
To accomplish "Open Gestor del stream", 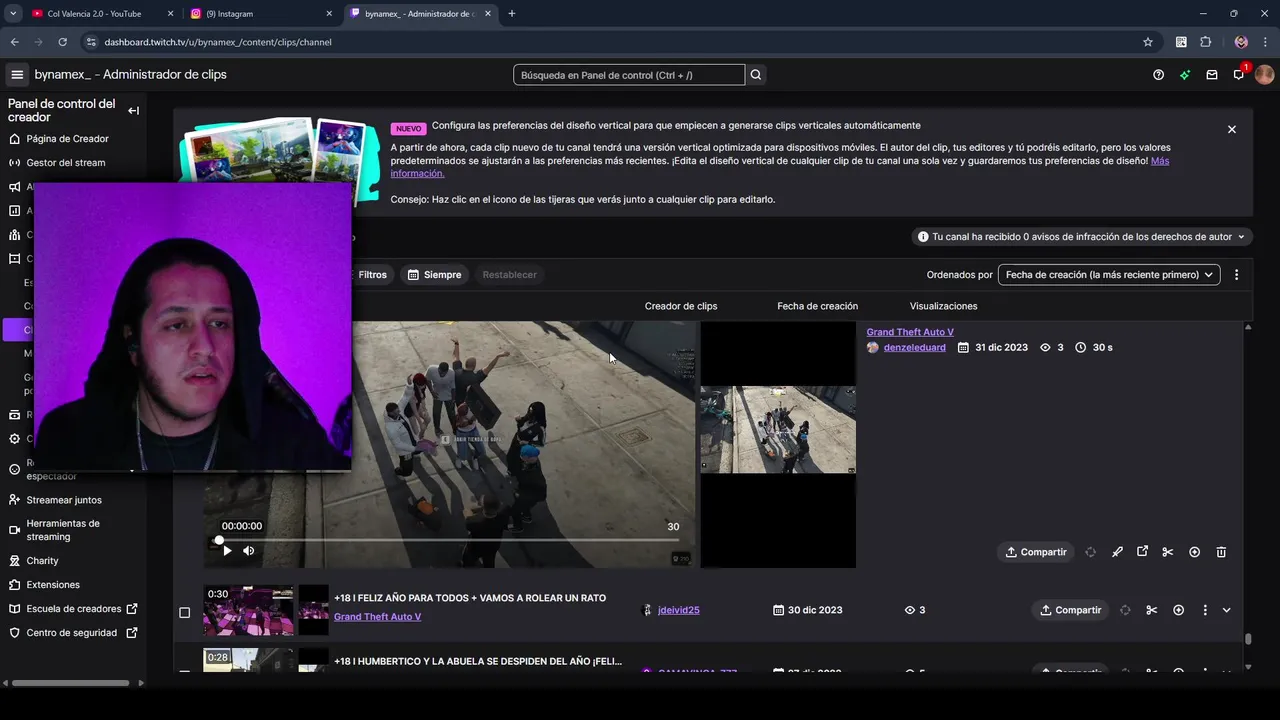I will point(65,163).
